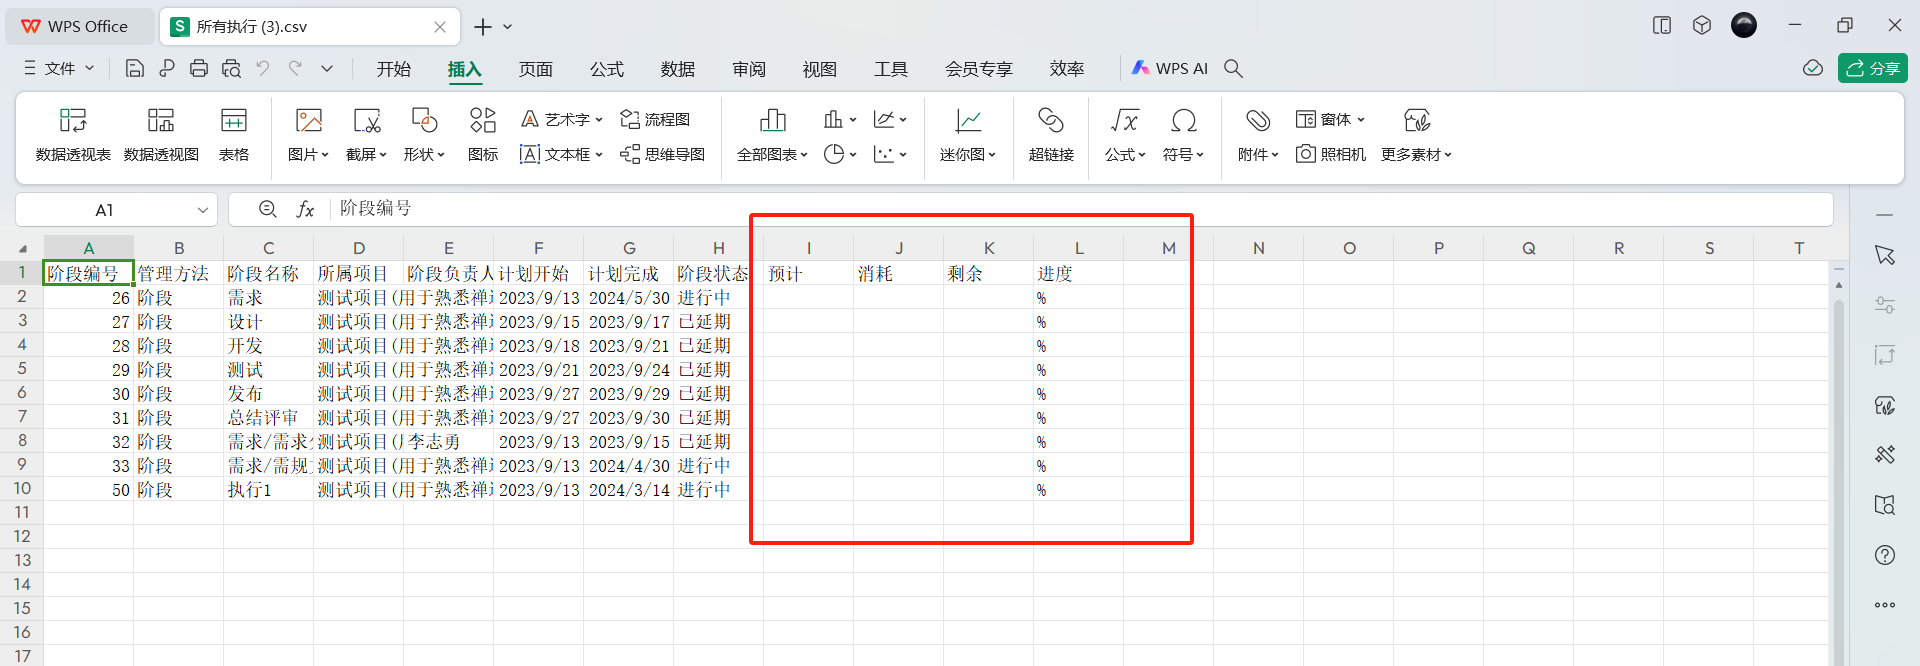Click the Name Box showing A1
1920x666 pixels.
105,210
